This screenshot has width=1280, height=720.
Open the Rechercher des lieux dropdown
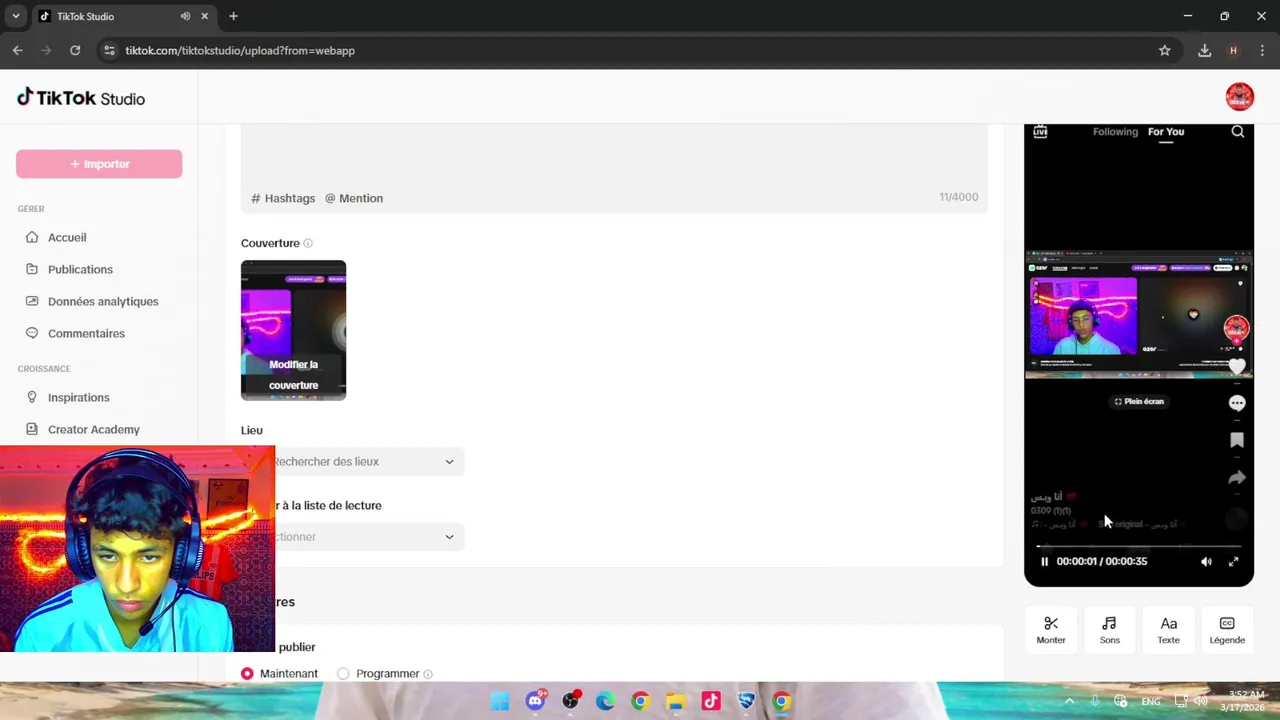353,461
